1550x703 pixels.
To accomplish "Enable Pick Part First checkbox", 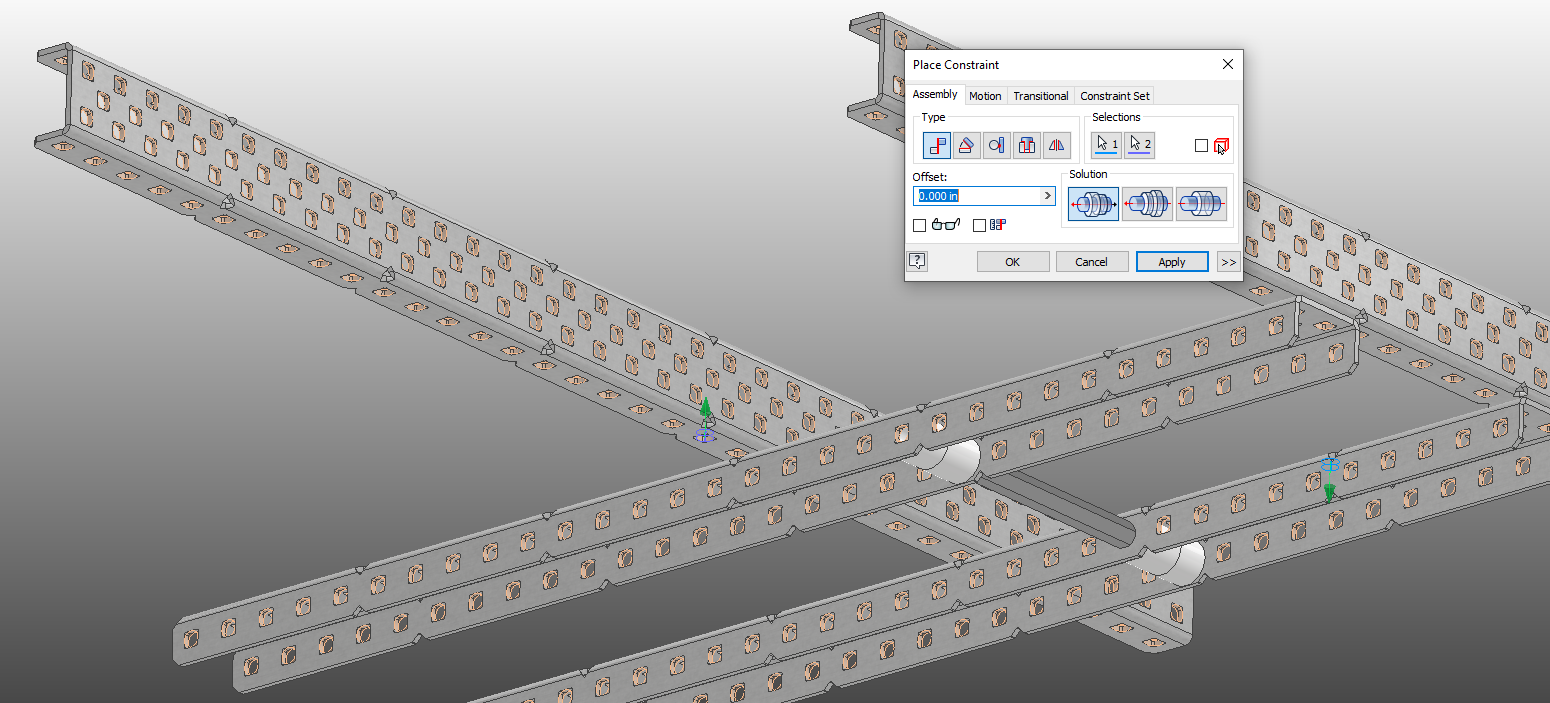I will 1201,146.
